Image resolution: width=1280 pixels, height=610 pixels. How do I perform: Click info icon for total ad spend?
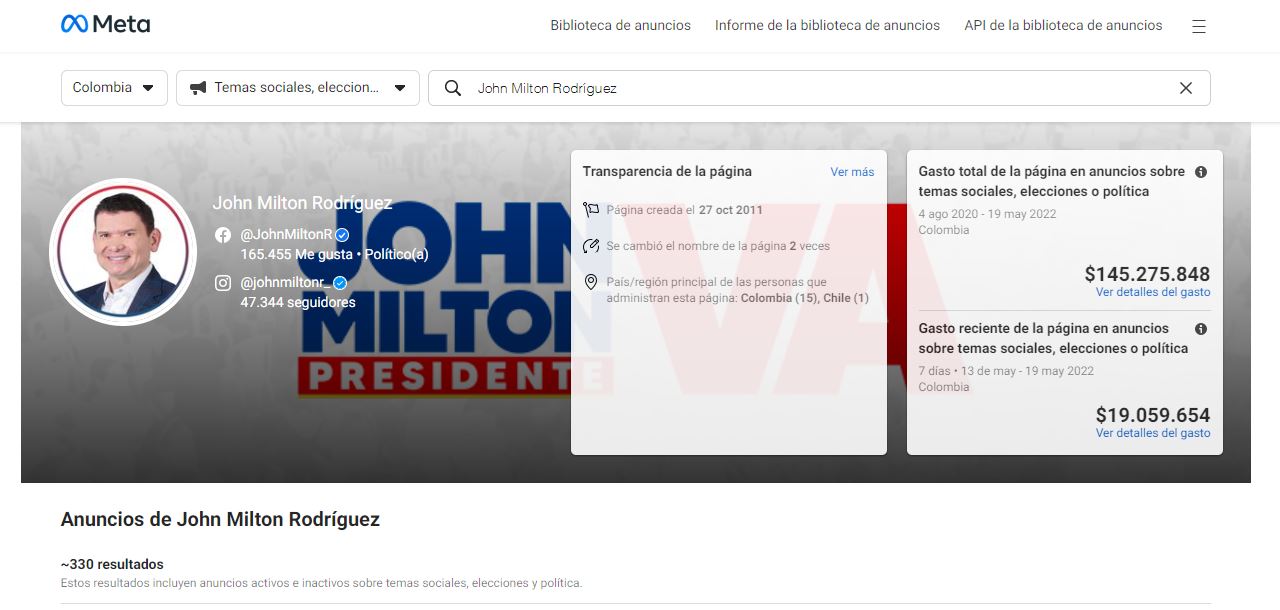tap(1201, 172)
